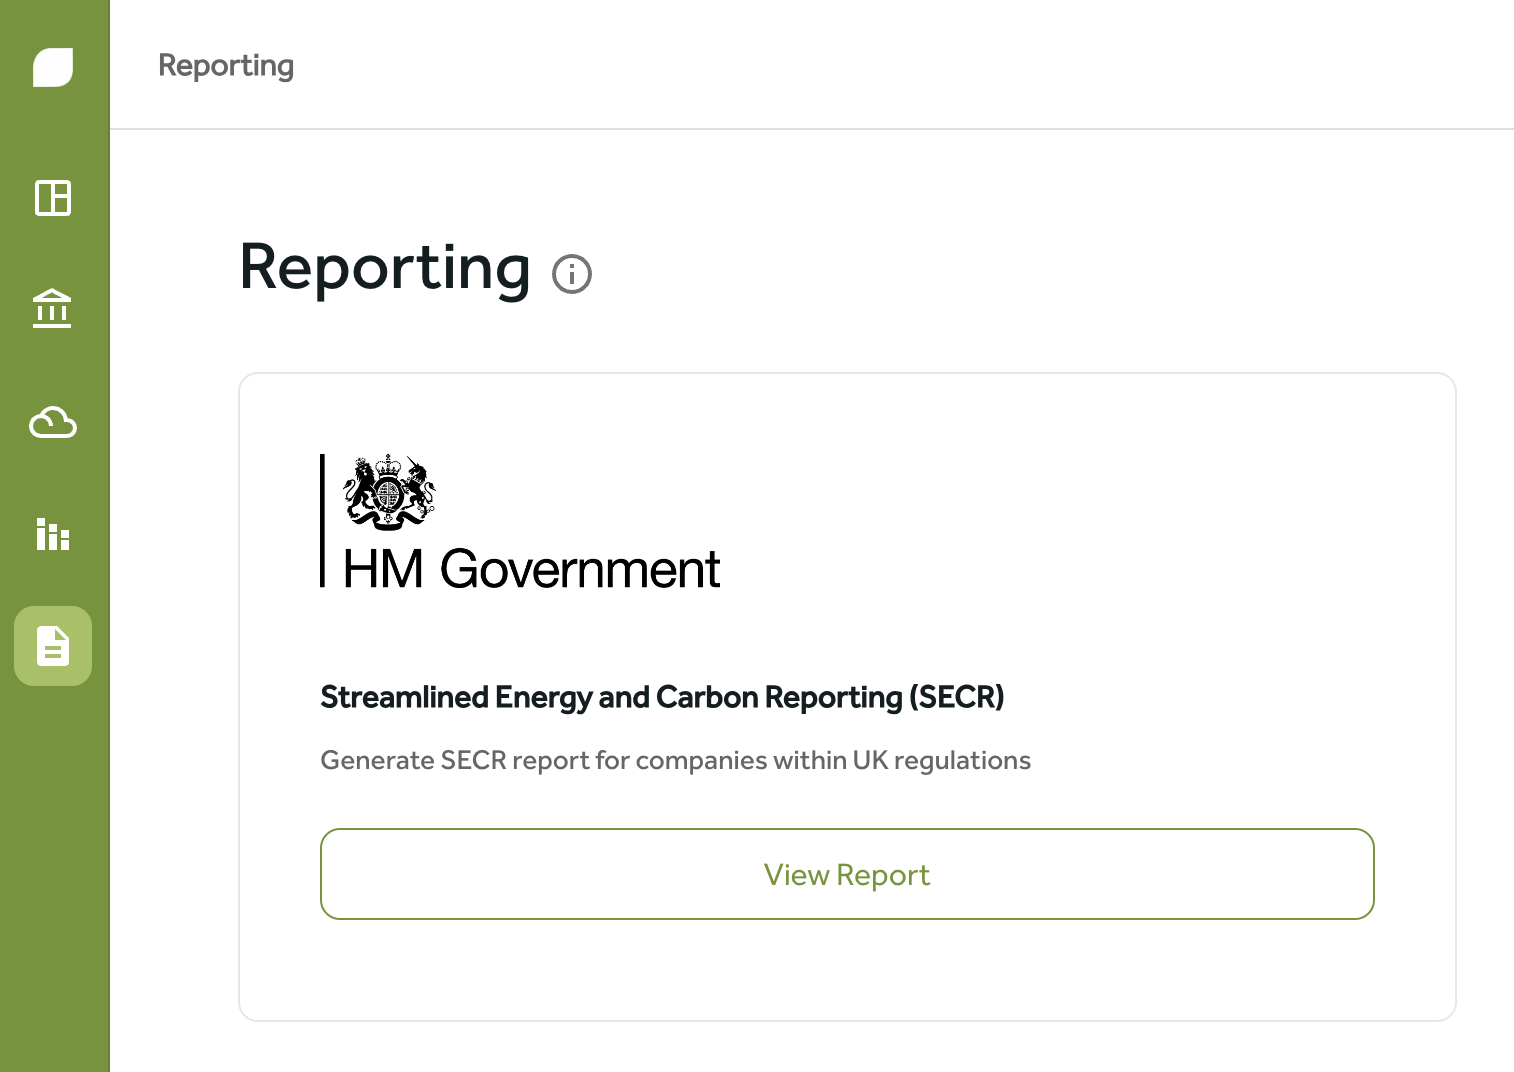Open the info tooltip beside Reporting heading

coord(572,273)
